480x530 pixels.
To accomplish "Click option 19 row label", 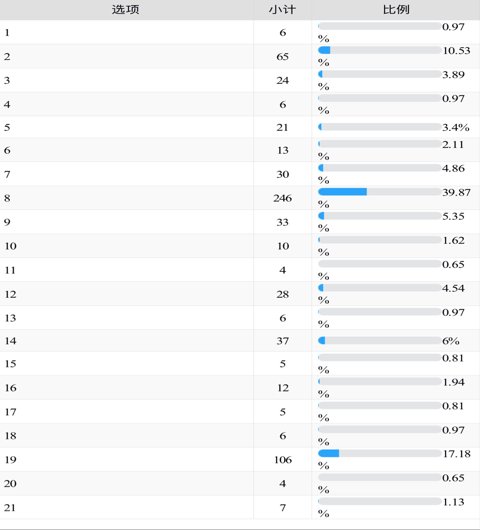I will [10, 460].
